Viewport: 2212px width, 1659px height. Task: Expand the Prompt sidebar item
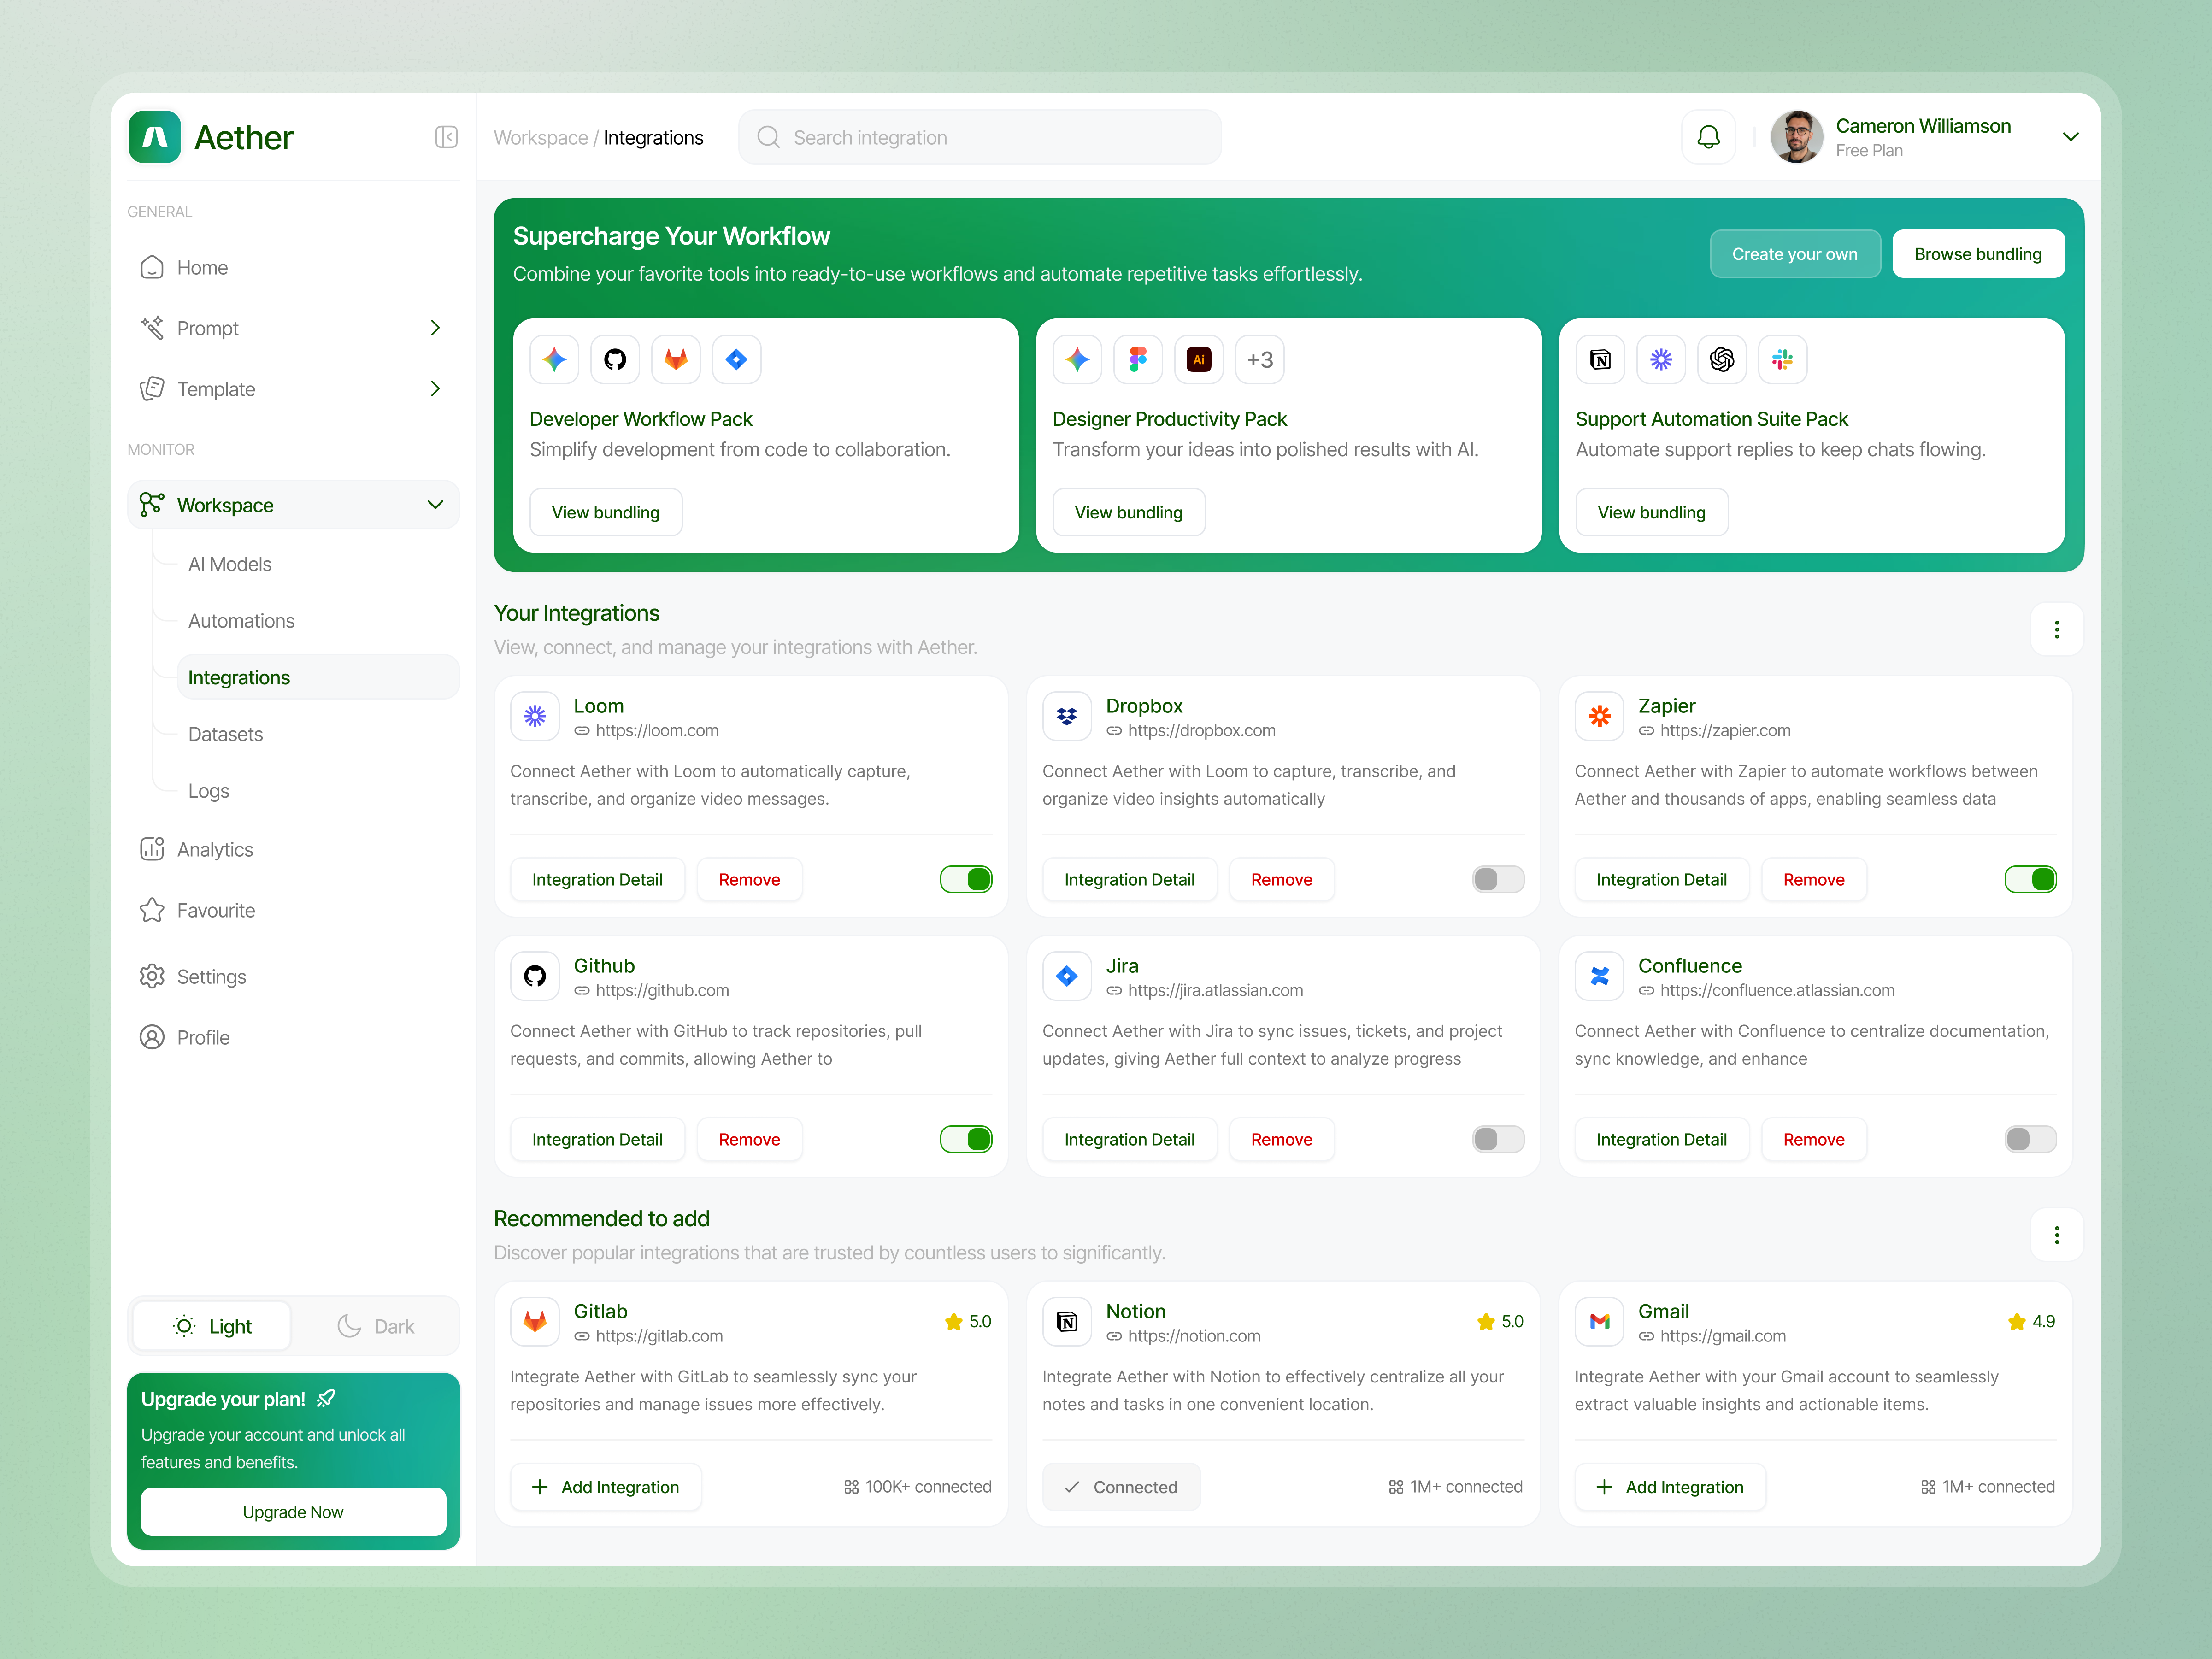[435, 327]
